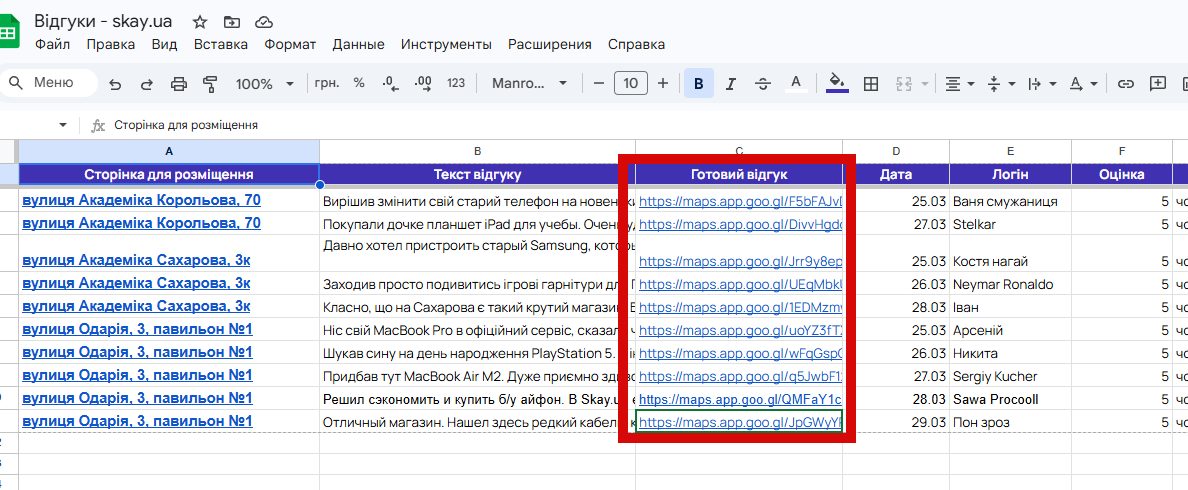Insert link using chain icon
The image size is (1188, 490).
(1126, 83)
